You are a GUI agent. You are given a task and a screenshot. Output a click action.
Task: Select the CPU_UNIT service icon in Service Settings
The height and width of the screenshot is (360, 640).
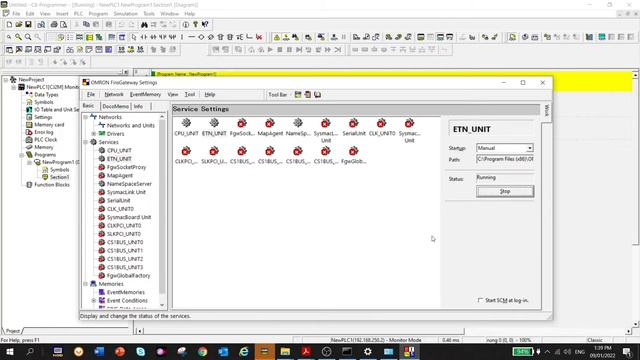[186, 123]
